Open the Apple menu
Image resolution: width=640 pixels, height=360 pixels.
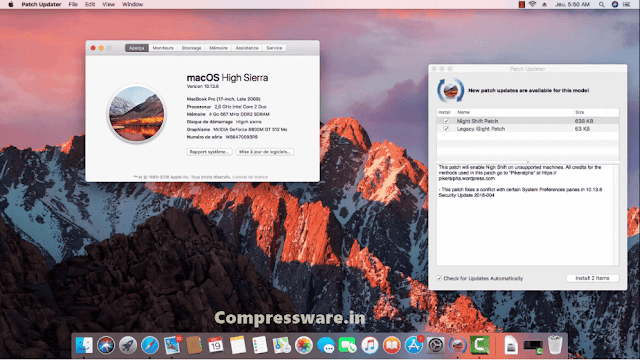(11, 4)
